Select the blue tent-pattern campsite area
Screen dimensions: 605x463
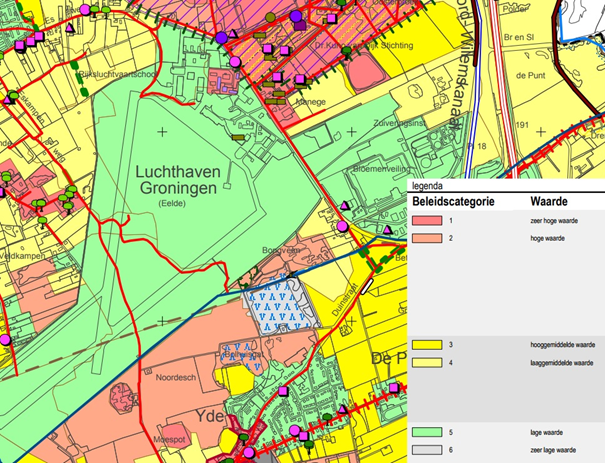pos(281,304)
